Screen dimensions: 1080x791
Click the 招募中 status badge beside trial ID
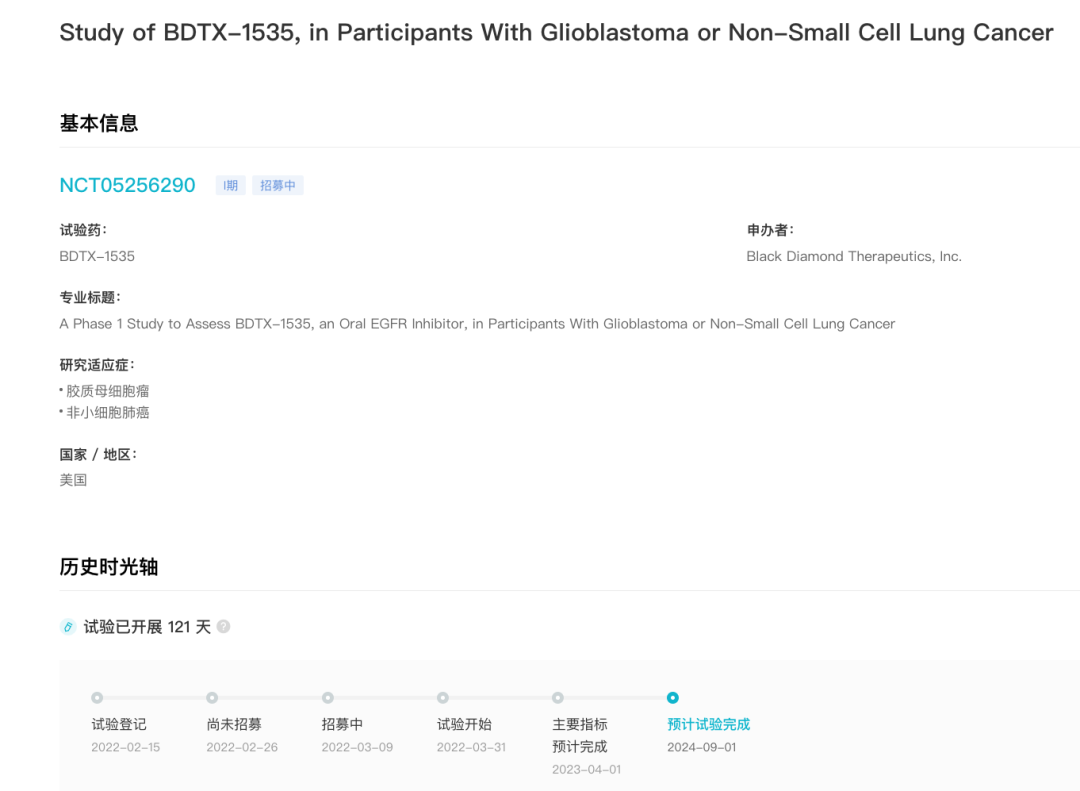[x=278, y=185]
